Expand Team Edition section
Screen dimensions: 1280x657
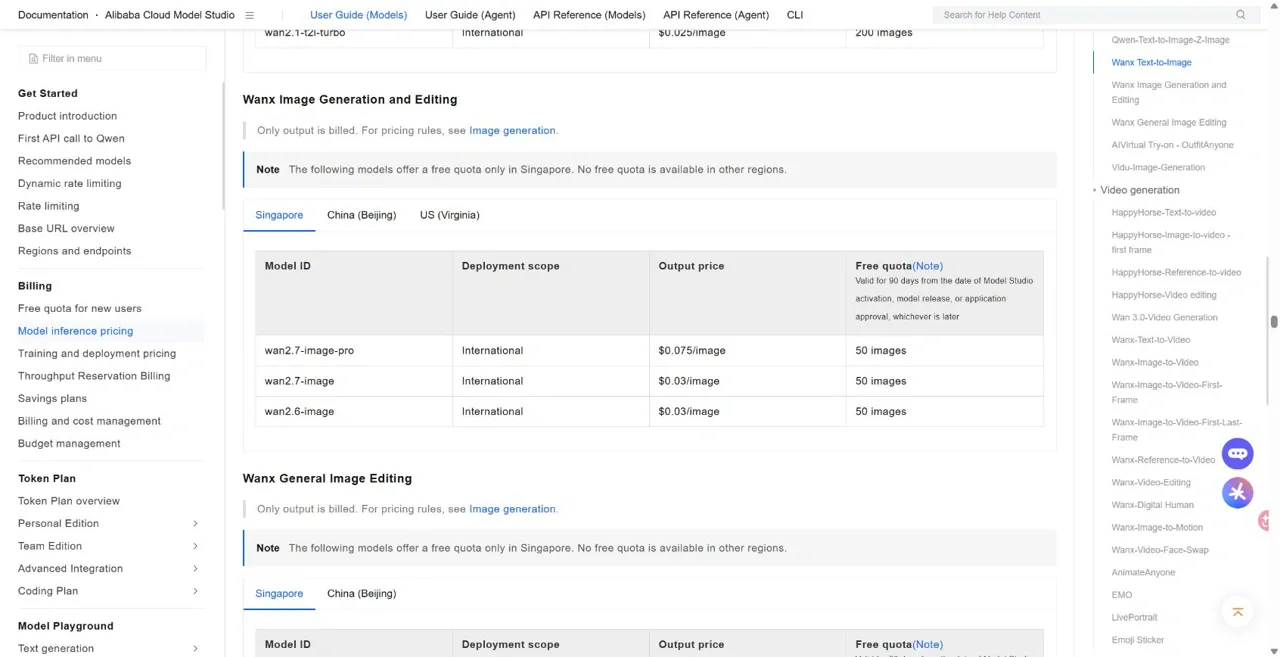(x=195, y=546)
